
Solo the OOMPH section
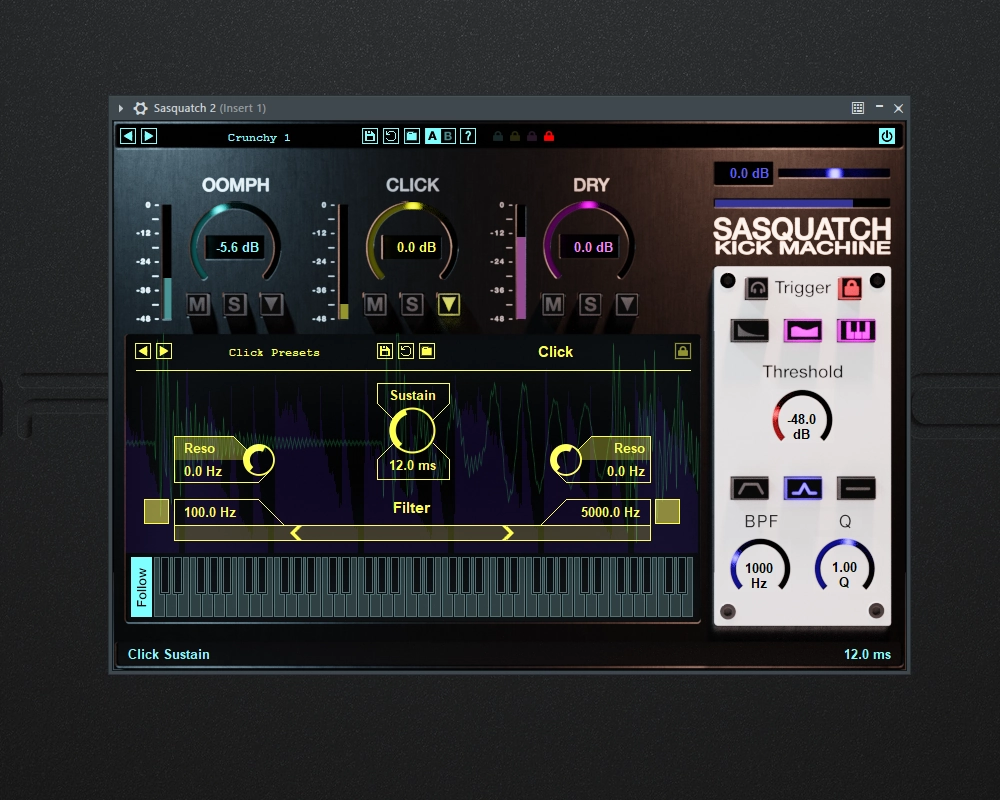[x=235, y=304]
